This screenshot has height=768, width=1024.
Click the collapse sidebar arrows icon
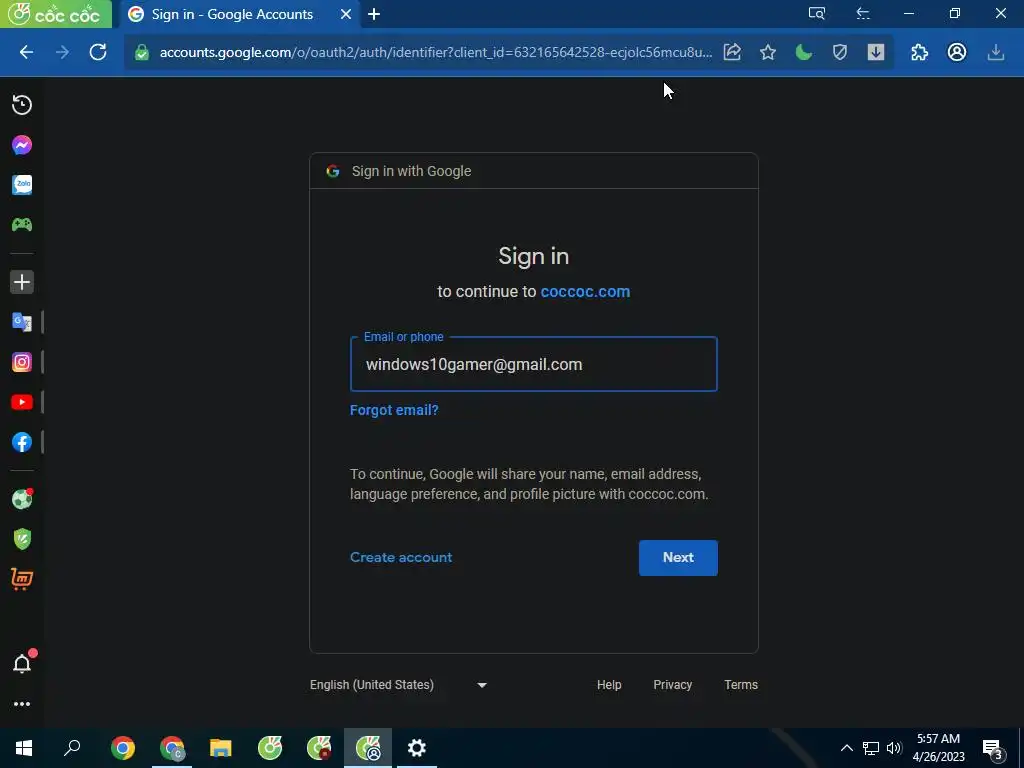point(863,13)
